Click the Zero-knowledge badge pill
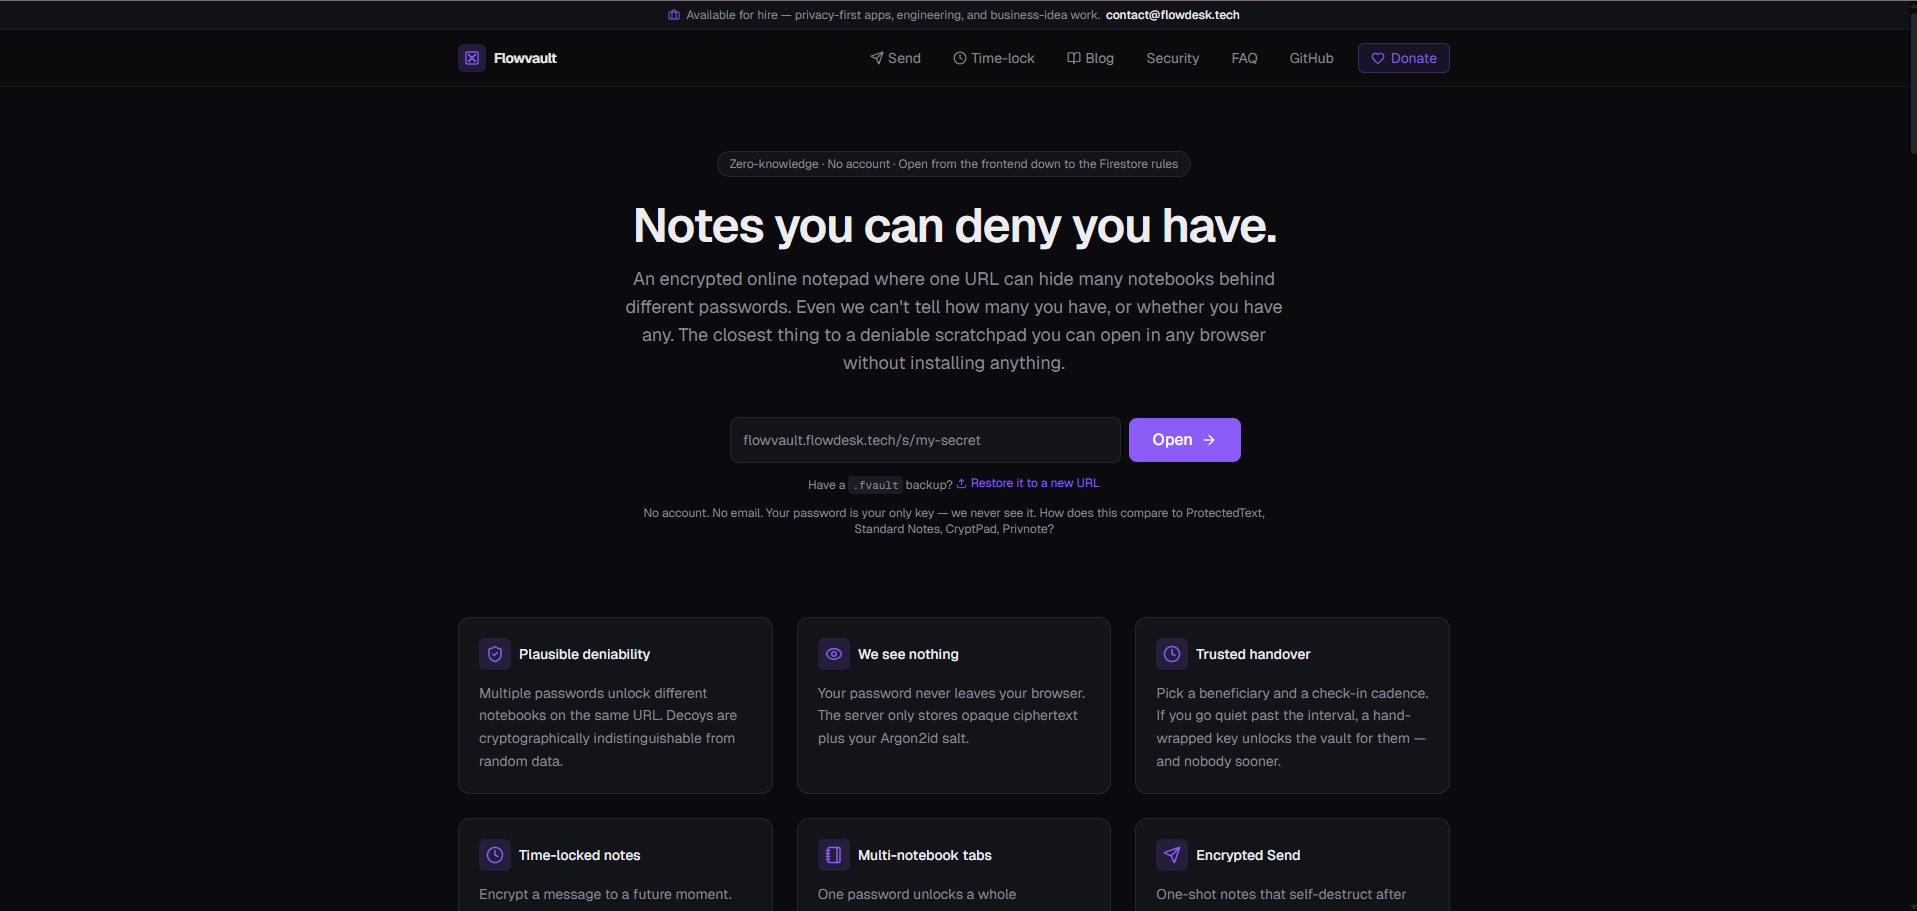Screen dimensions: 1917x911 pos(953,164)
